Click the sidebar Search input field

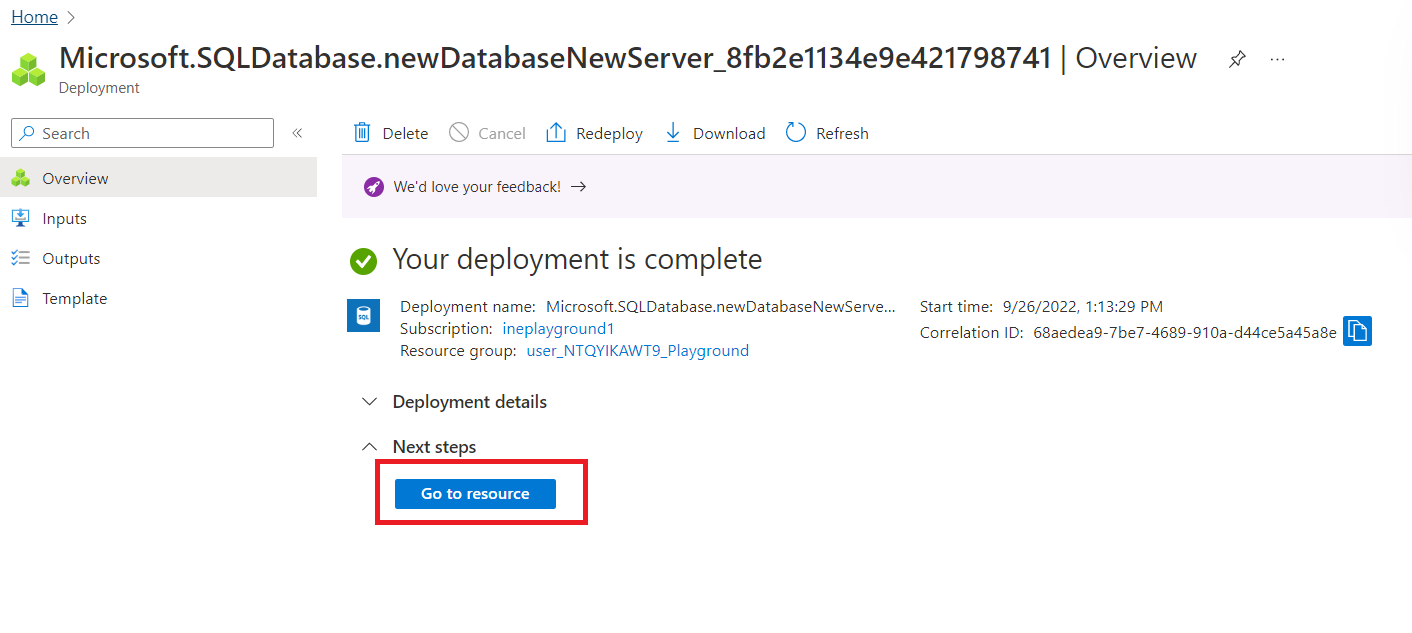pyautogui.click(x=150, y=133)
